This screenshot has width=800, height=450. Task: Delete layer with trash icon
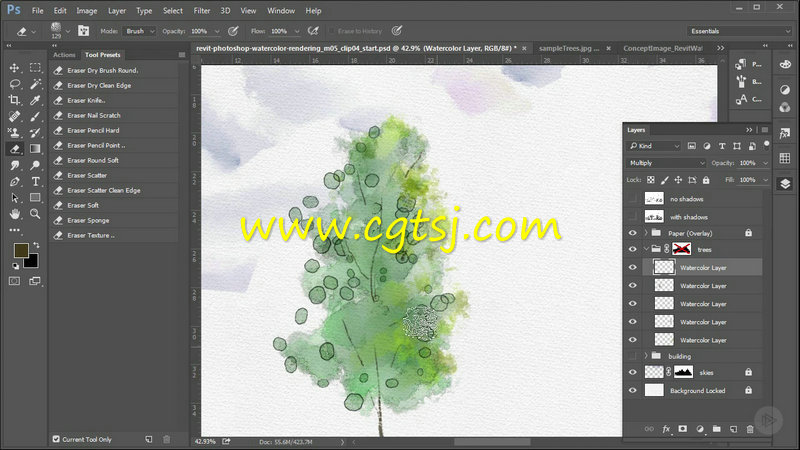pyautogui.click(x=750, y=429)
